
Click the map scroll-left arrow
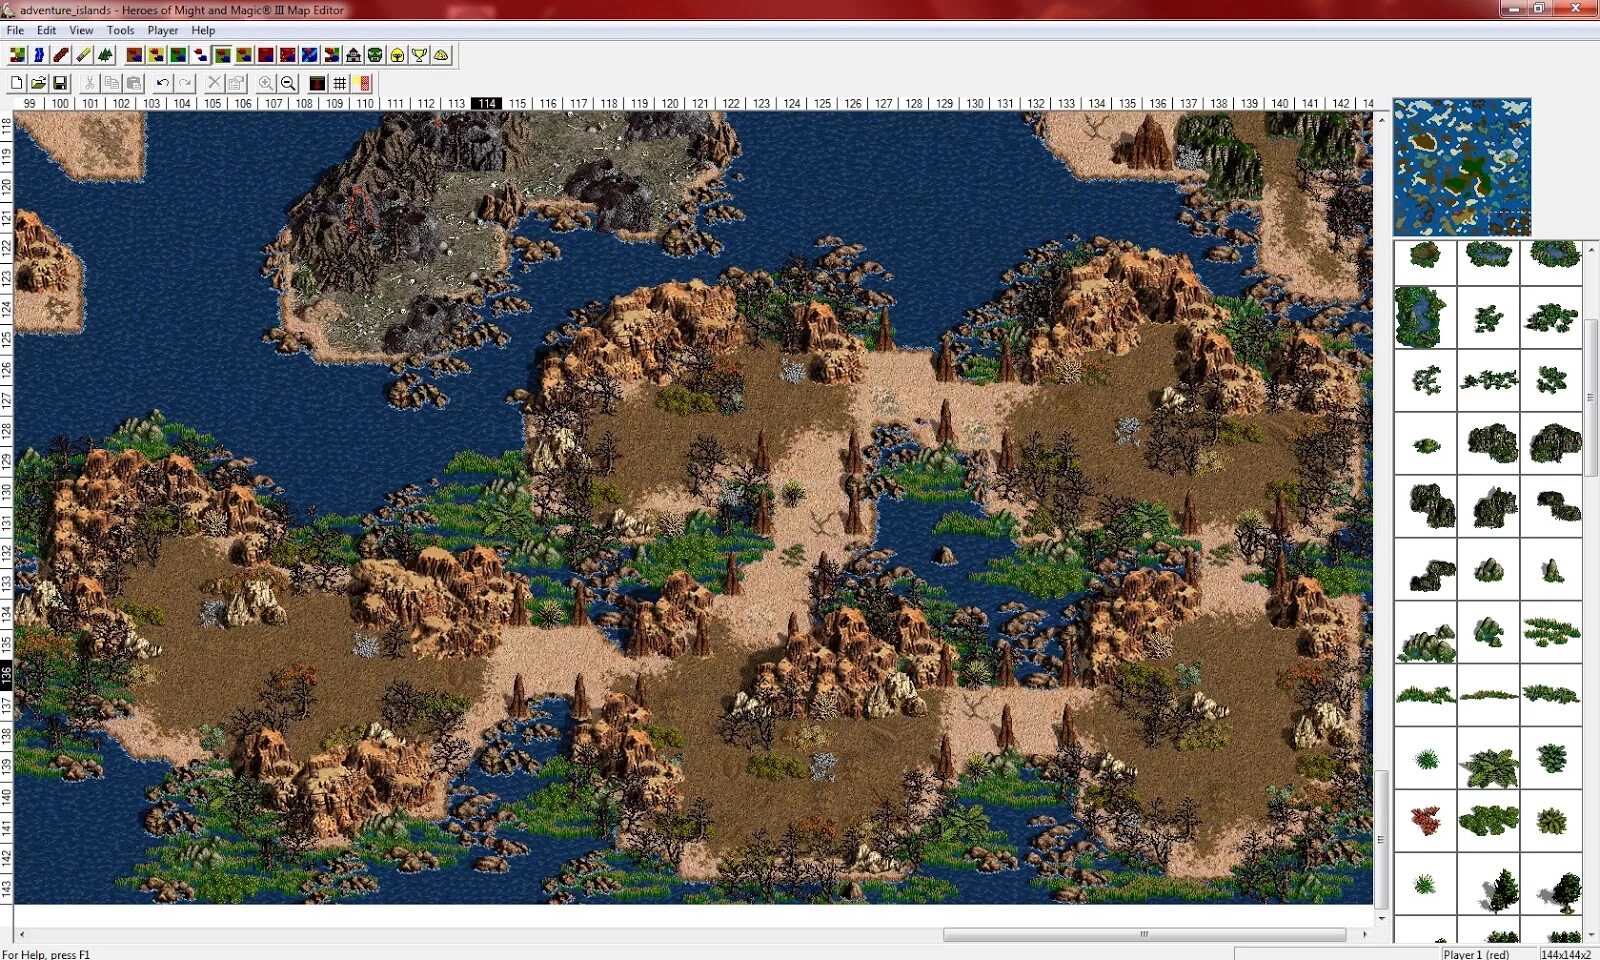[x=22, y=935]
